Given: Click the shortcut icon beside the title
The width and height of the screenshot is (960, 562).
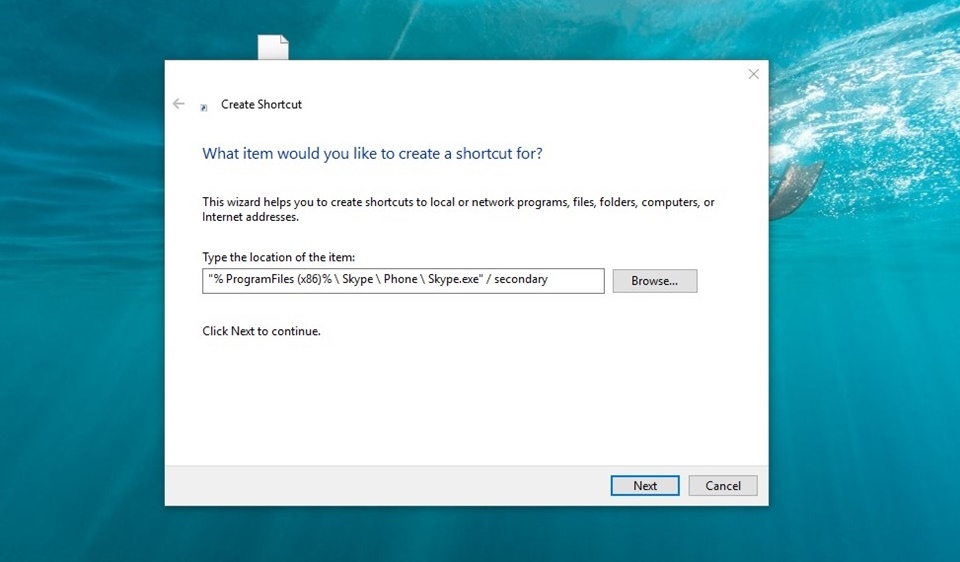Looking at the screenshot, I should 204,108.
